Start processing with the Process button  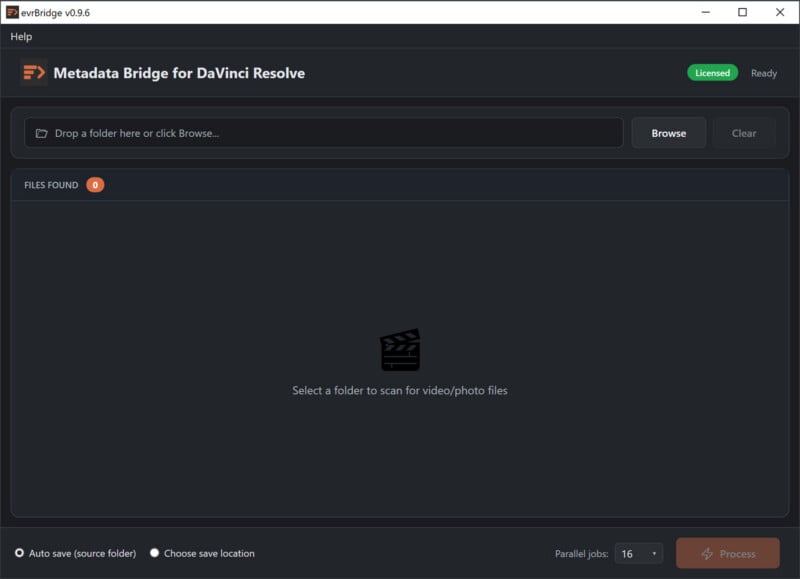[728, 553]
